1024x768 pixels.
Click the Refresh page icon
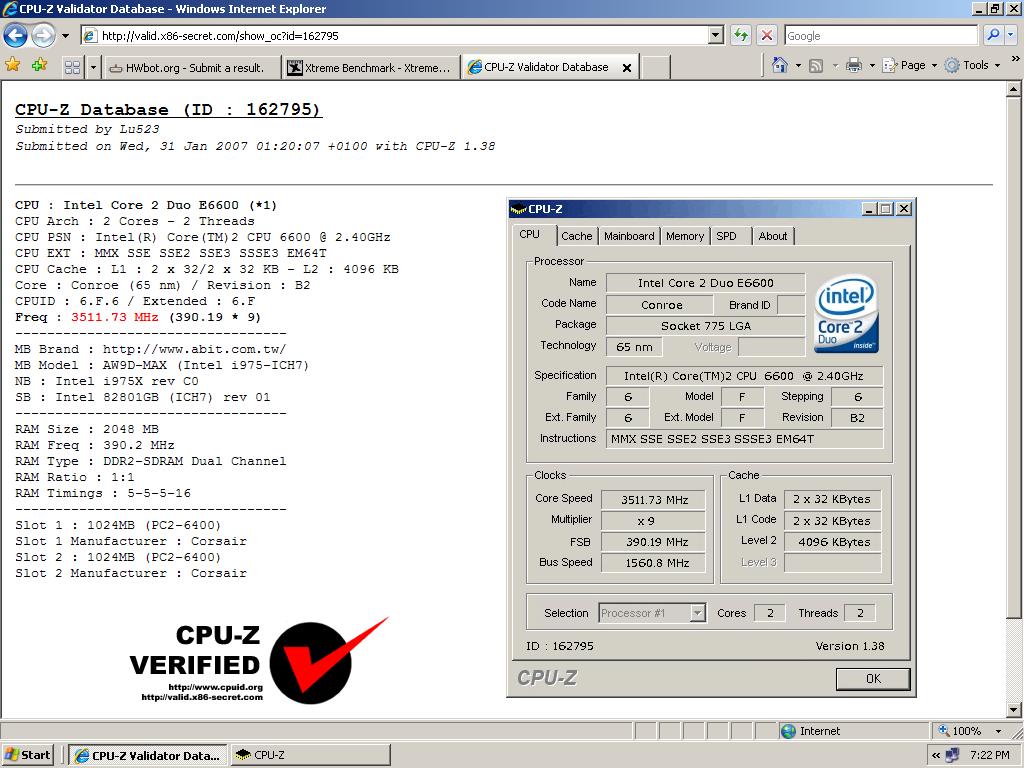741,35
